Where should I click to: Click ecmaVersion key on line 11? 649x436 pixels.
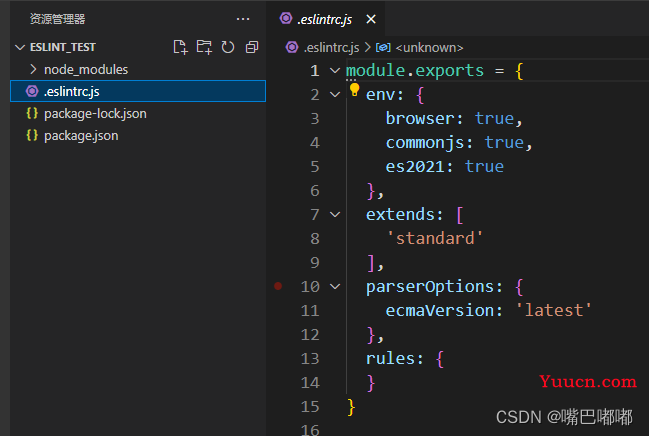point(440,311)
